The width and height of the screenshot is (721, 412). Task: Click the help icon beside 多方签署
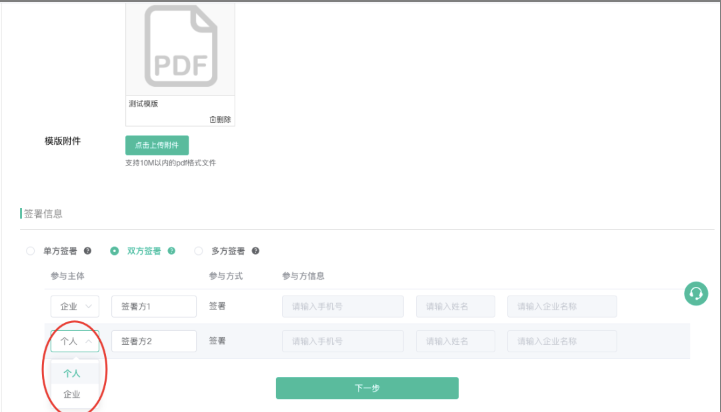tap(256, 251)
